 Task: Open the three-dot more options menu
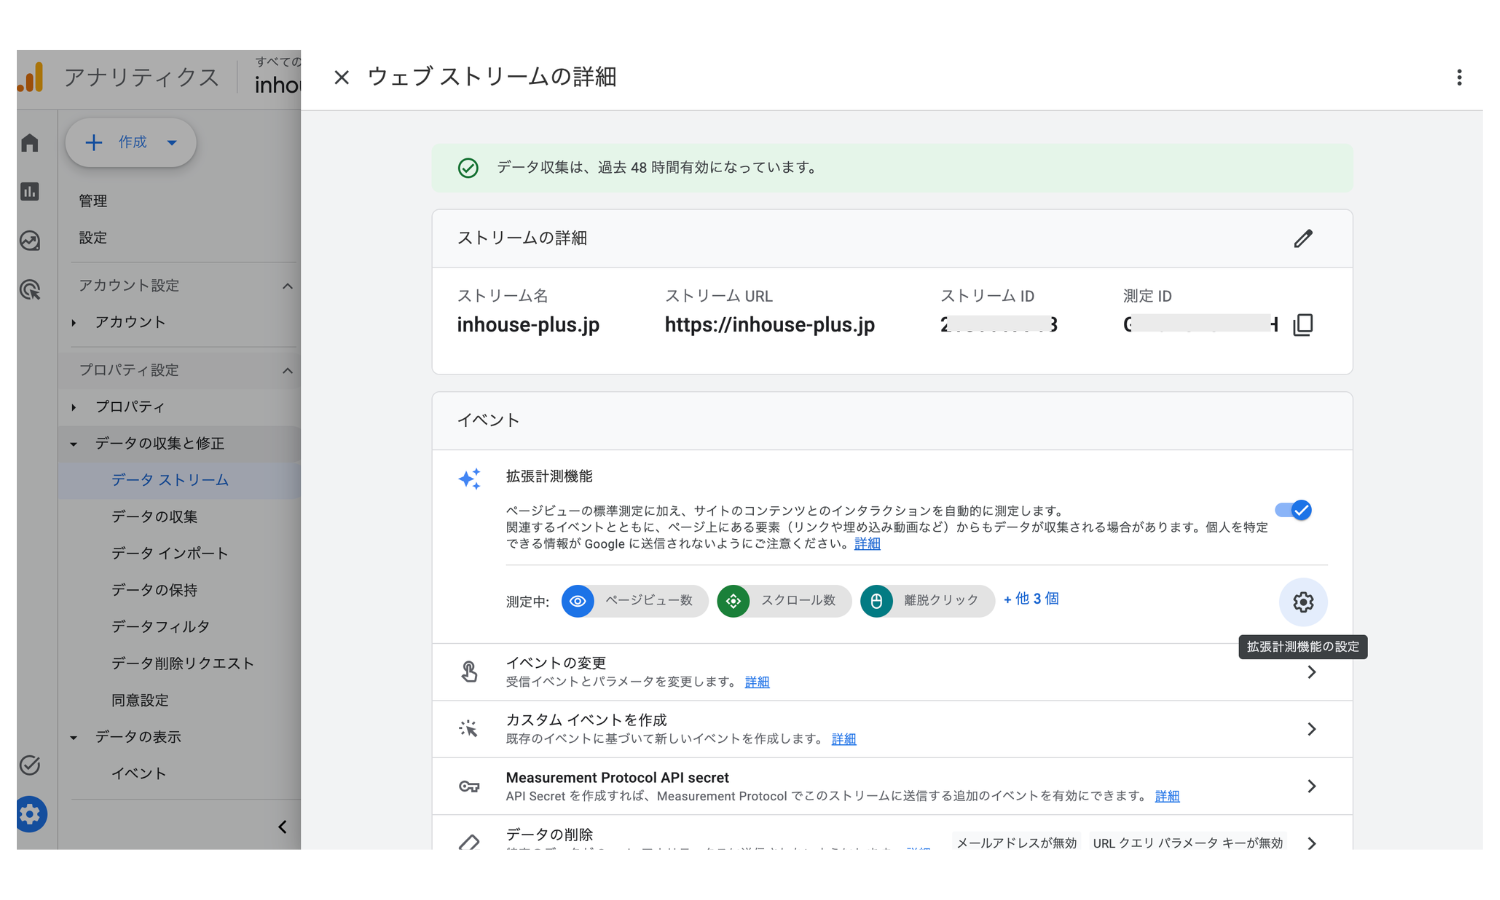coord(1459,77)
